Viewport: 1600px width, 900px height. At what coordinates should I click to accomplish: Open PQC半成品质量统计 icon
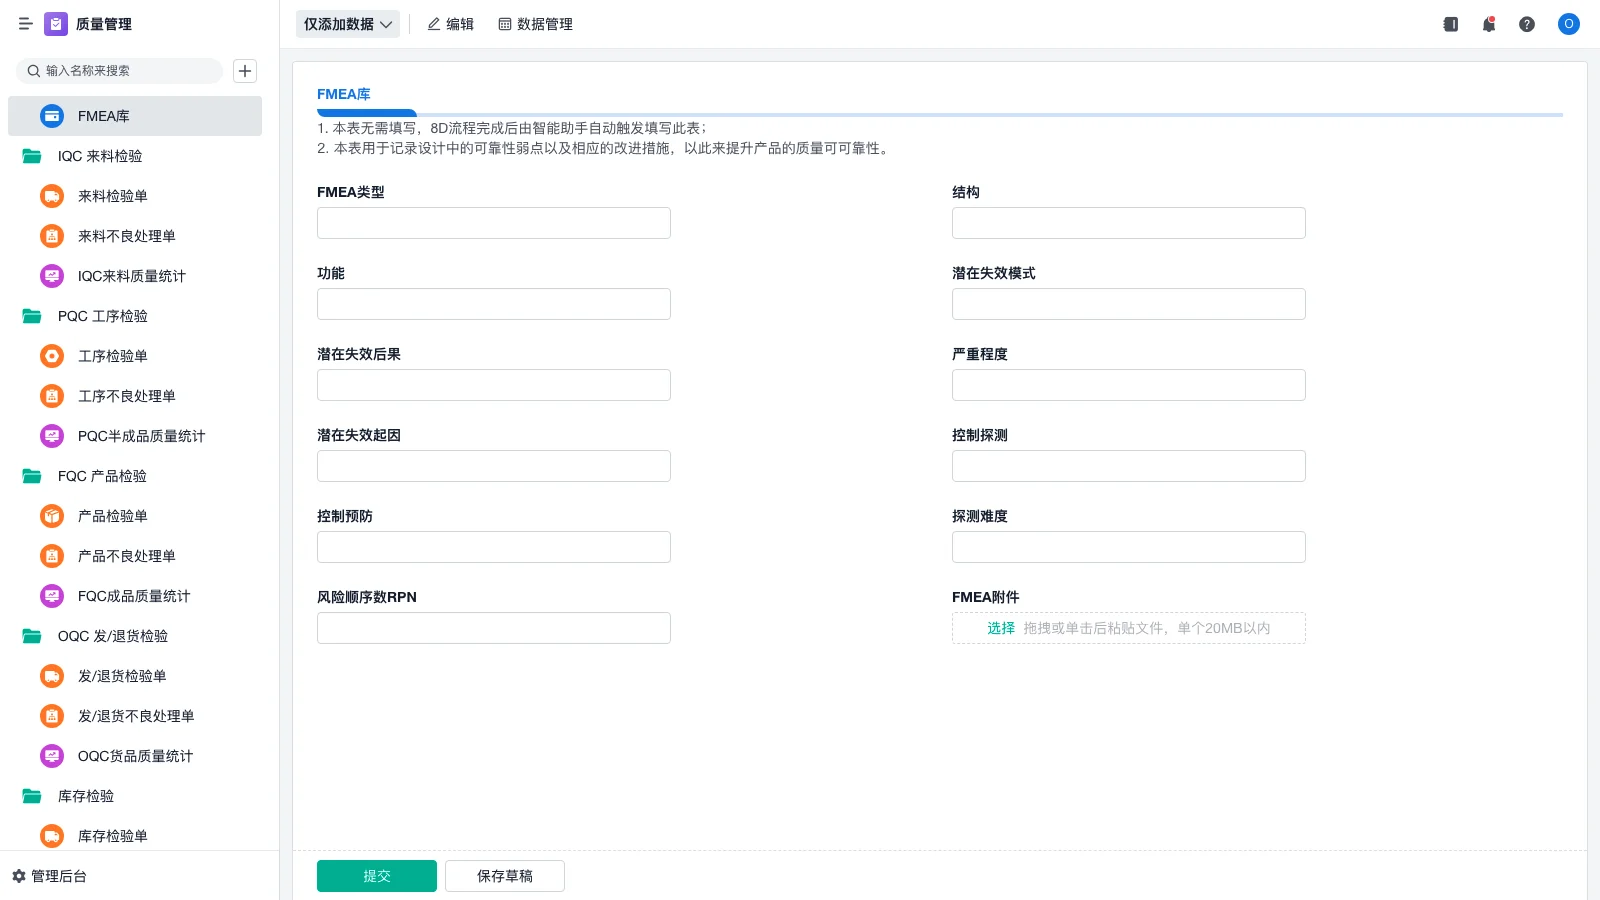51,436
